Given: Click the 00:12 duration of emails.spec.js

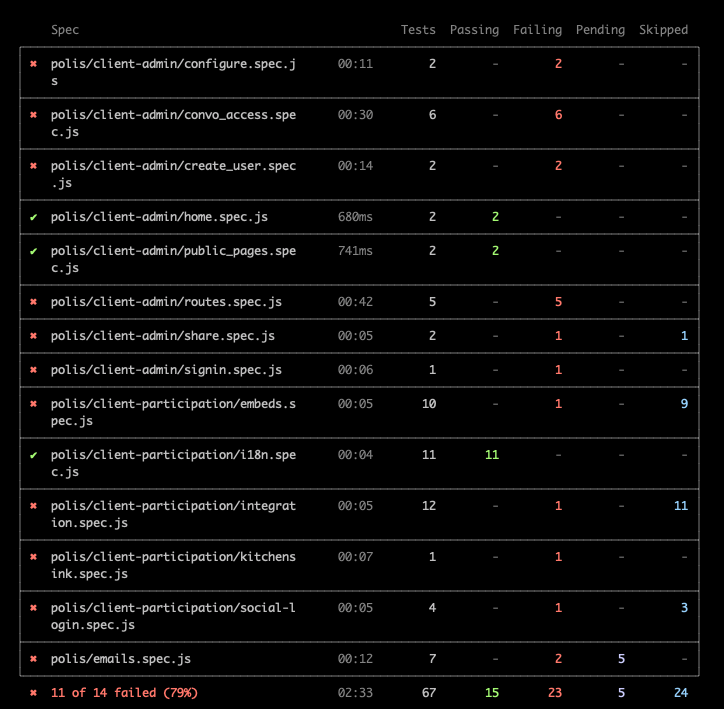Looking at the screenshot, I should click(x=355, y=659).
